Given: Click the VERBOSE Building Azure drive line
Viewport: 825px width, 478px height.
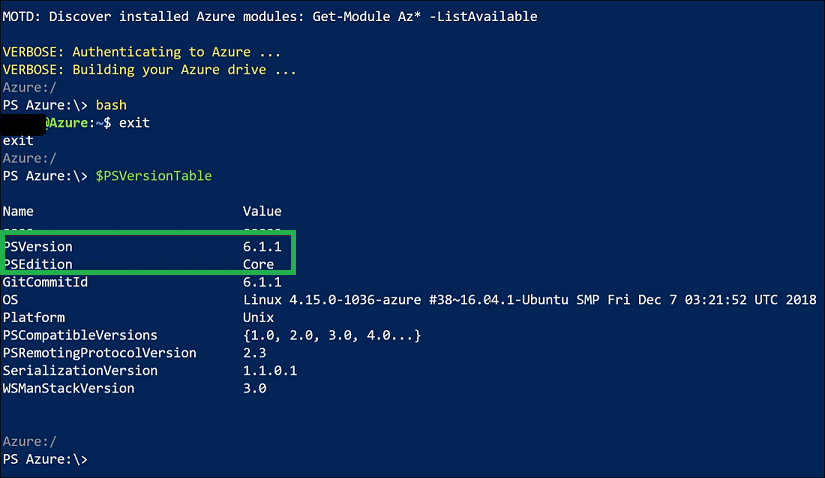Looking at the screenshot, I should [149, 70].
